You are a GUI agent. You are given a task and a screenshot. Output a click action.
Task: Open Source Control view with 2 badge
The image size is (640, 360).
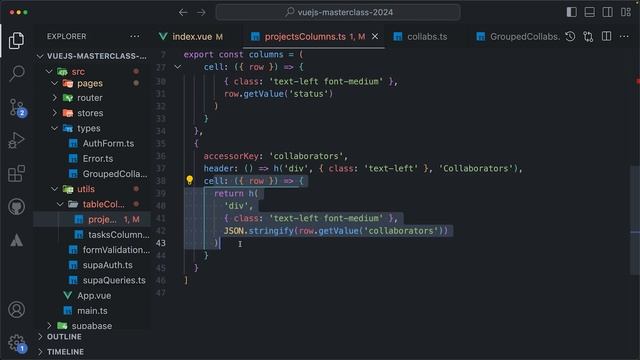pyautogui.click(x=17, y=107)
